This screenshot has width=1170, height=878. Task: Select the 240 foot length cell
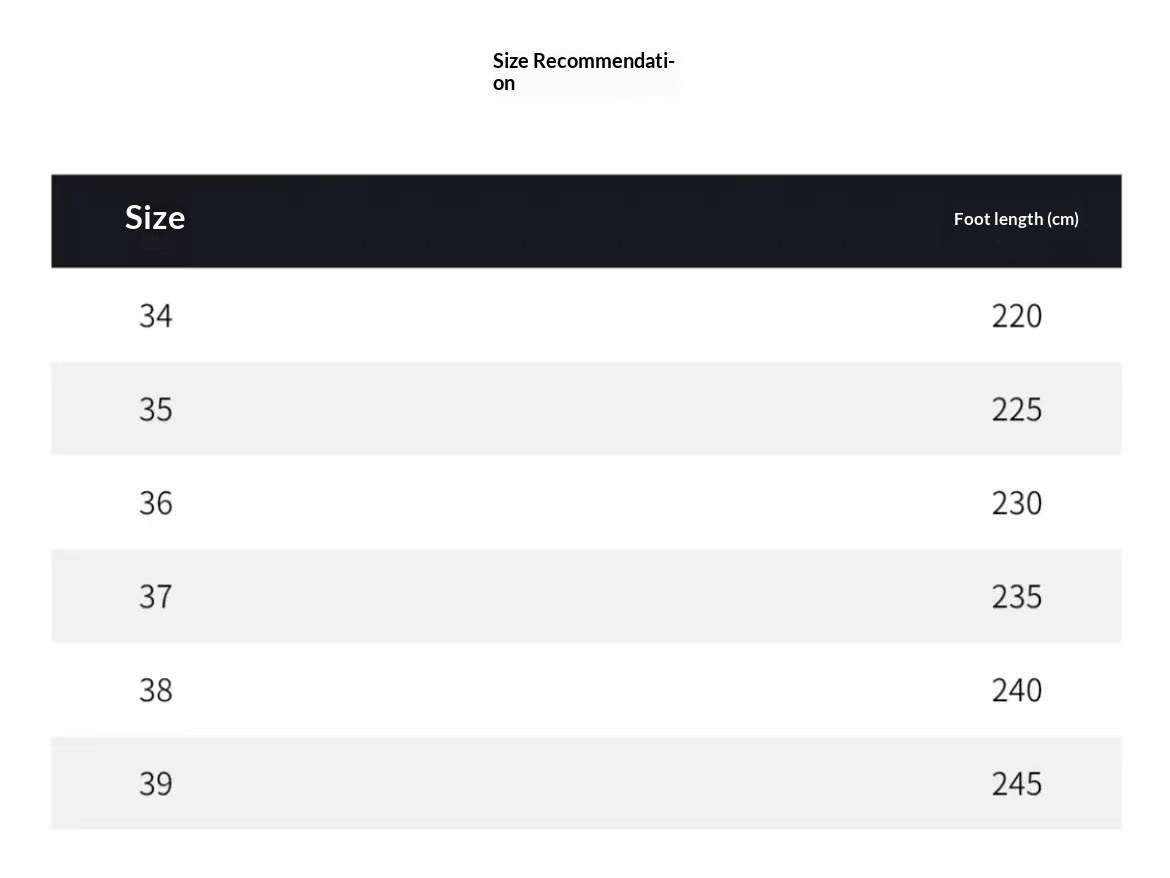1017,690
